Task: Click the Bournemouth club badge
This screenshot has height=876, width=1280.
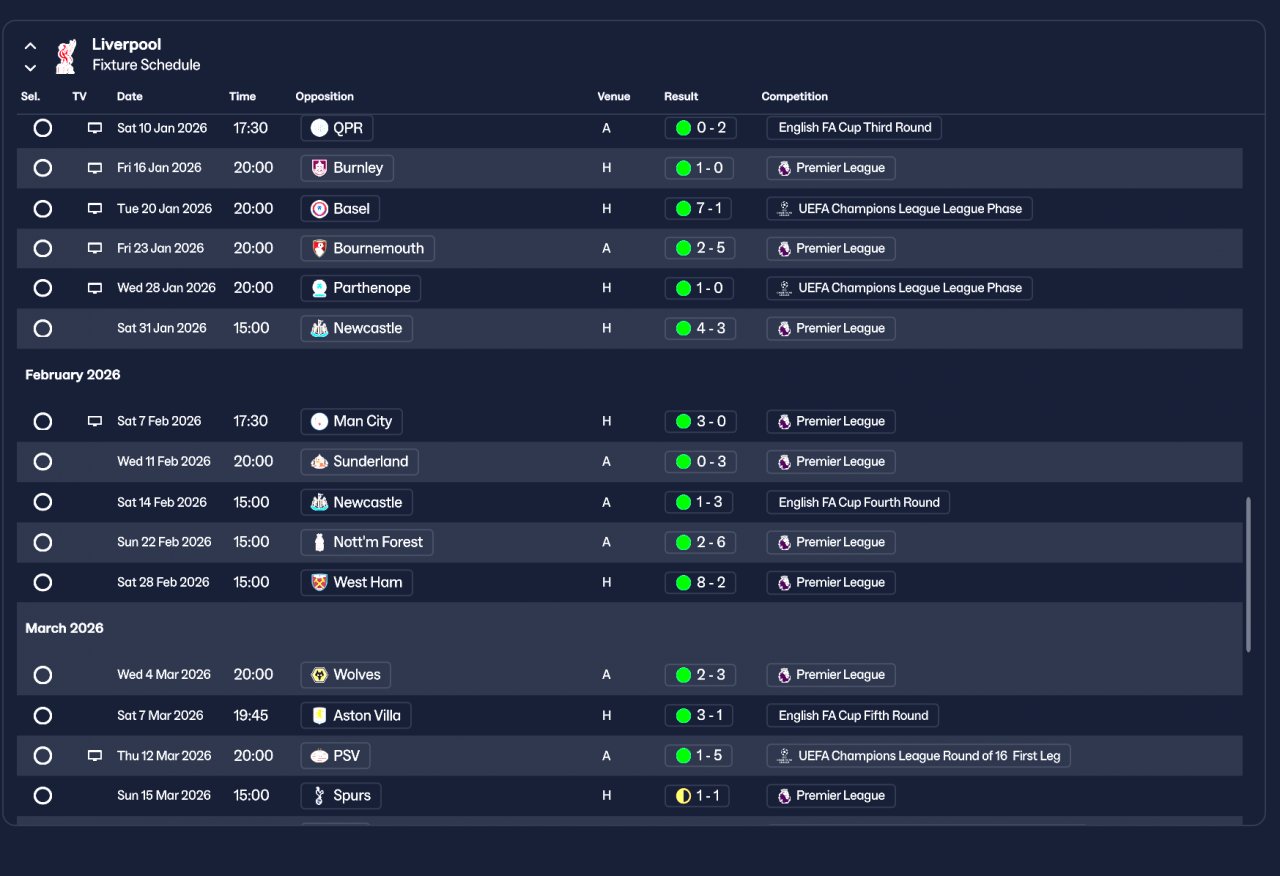Action: 319,248
